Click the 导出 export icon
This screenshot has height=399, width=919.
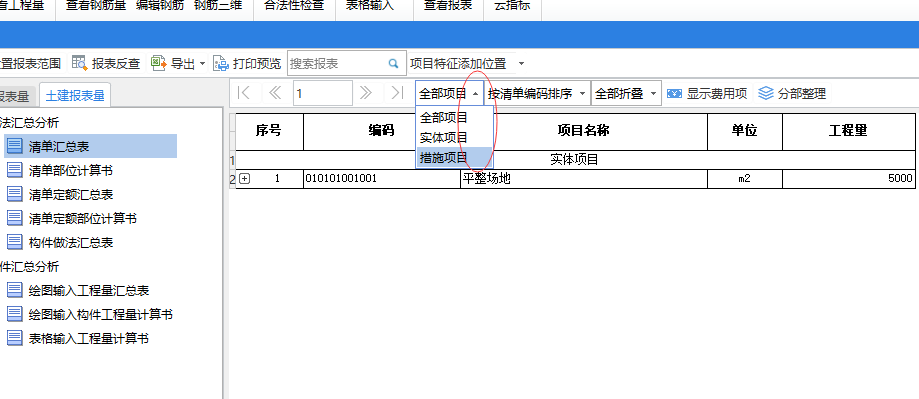tap(159, 63)
